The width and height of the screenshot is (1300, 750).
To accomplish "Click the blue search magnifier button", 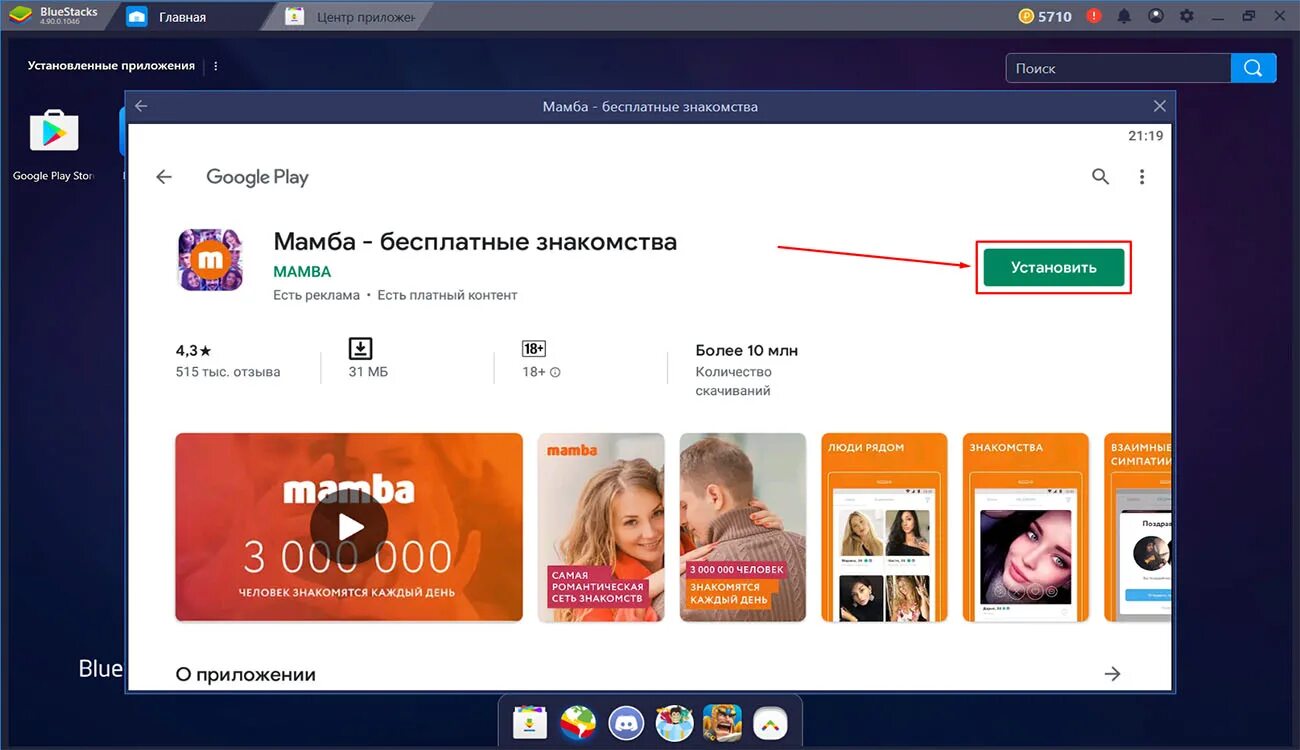I will pos(1254,68).
